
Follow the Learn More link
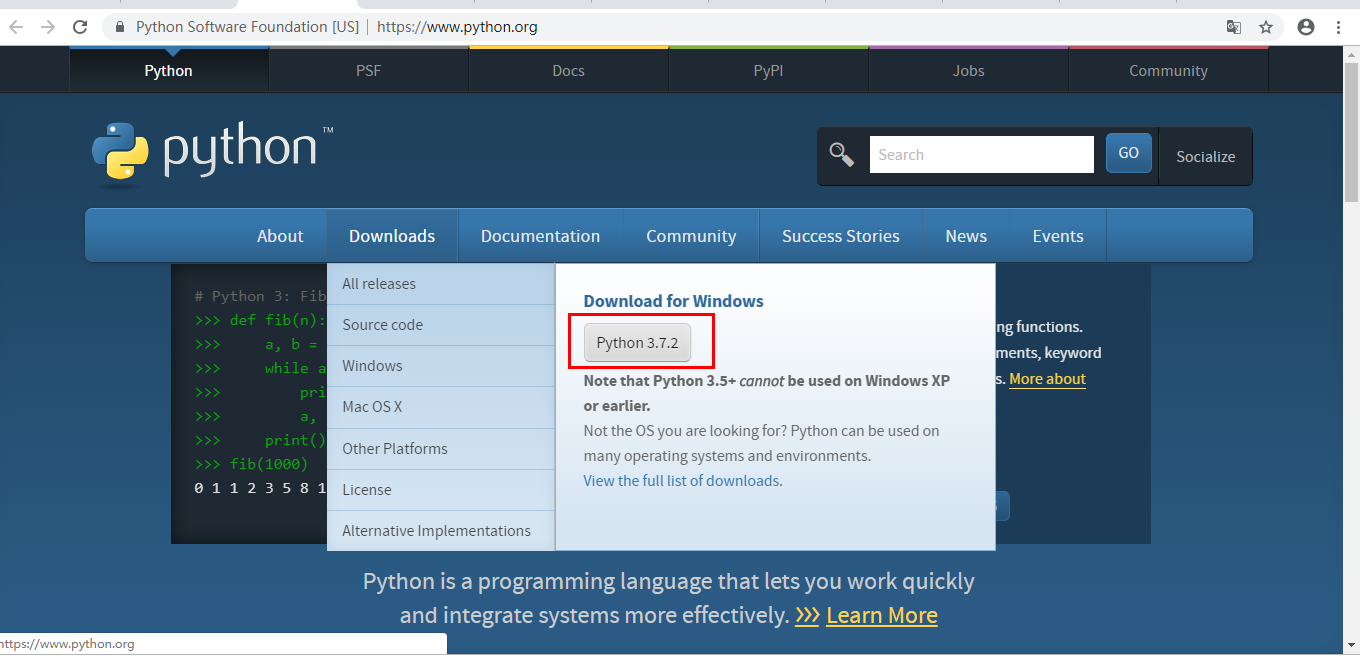[x=881, y=615]
